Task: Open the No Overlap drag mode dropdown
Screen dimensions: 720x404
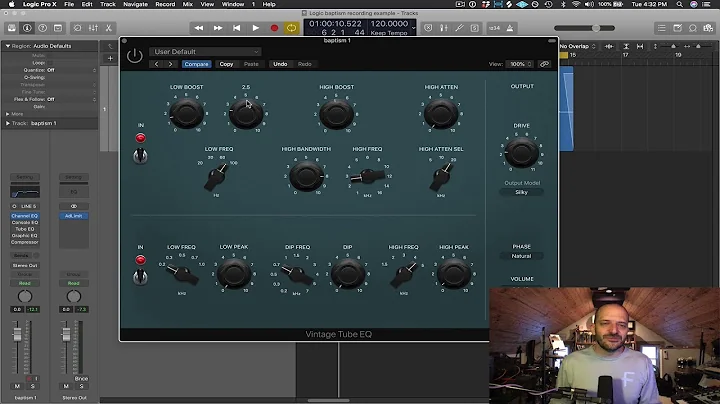Action: pyautogui.click(x=578, y=46)
